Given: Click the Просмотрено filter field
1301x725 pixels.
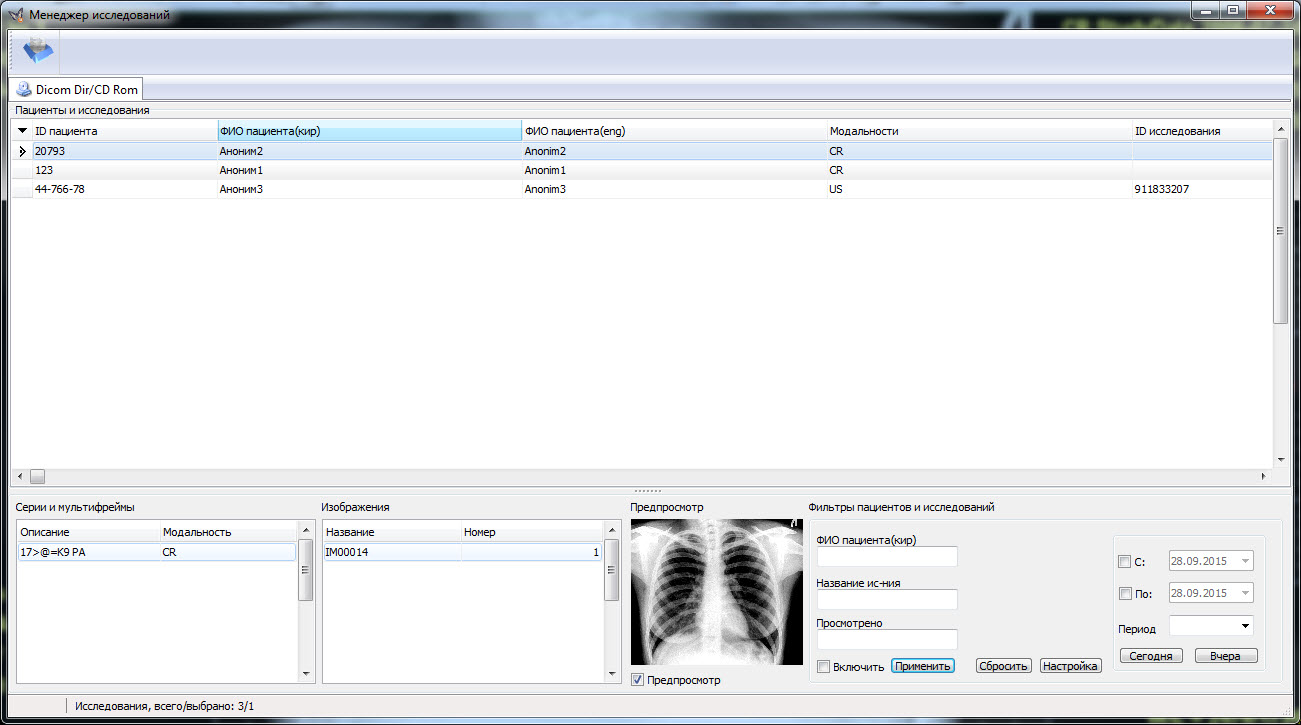Looking at the screenshot, I should pyautogui.click(x=887, y=639).
